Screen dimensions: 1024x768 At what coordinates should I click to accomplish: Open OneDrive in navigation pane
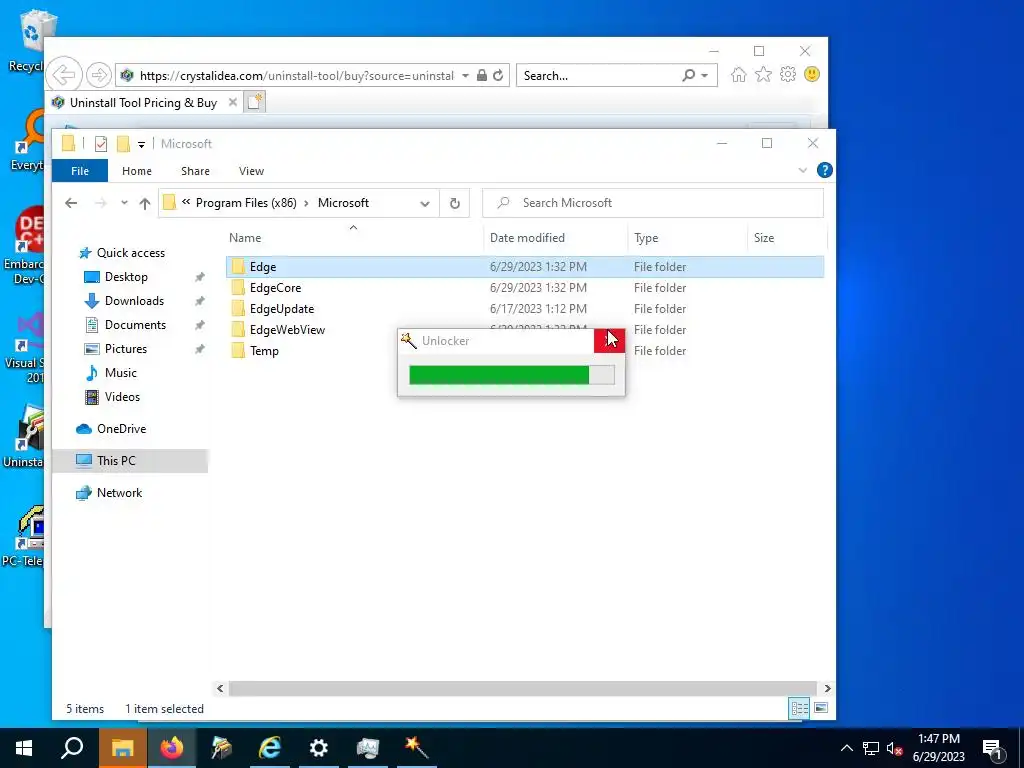pos(121,429)
